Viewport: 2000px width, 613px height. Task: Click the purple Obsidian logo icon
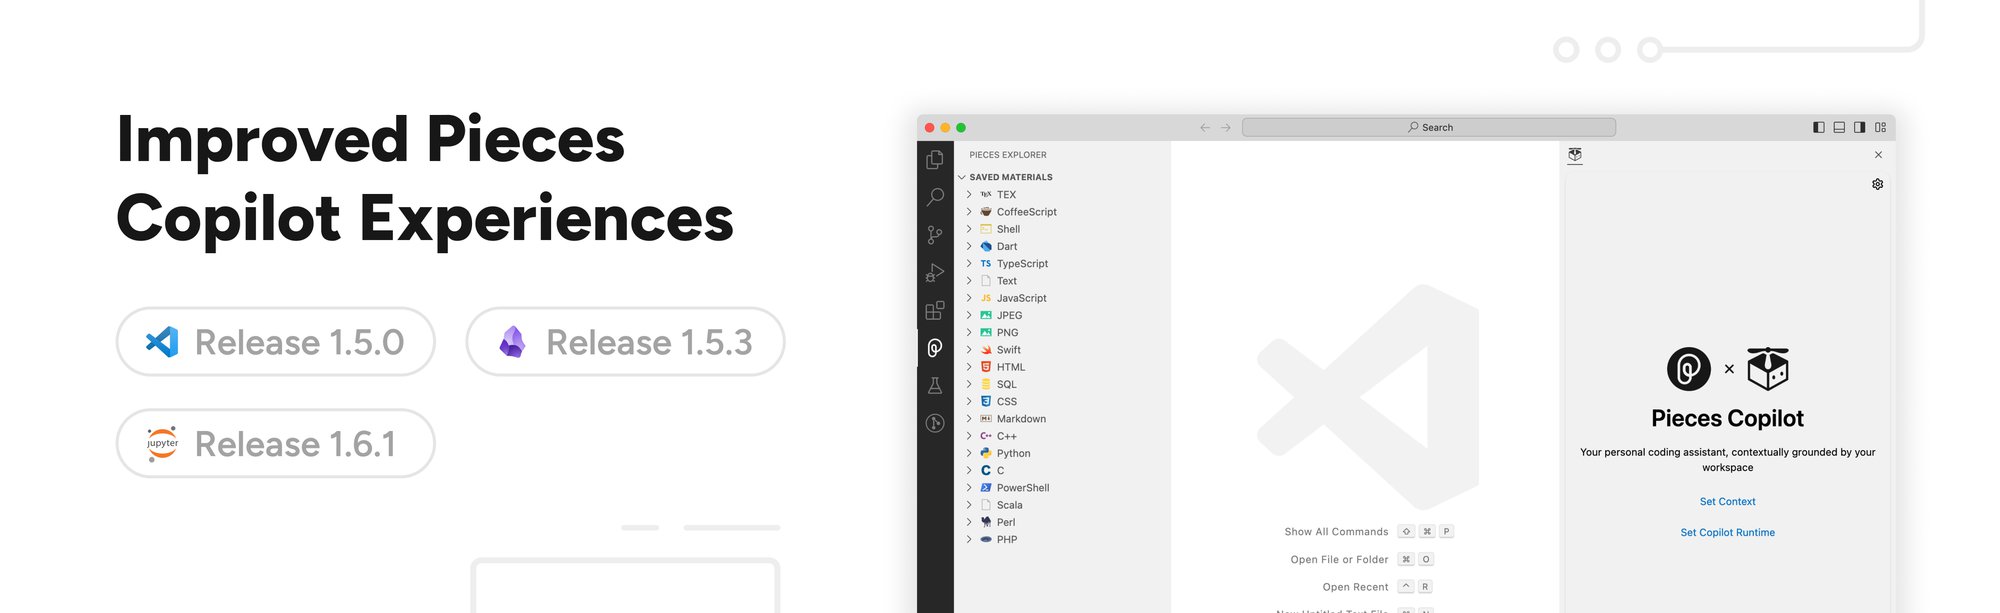(512, 342)
